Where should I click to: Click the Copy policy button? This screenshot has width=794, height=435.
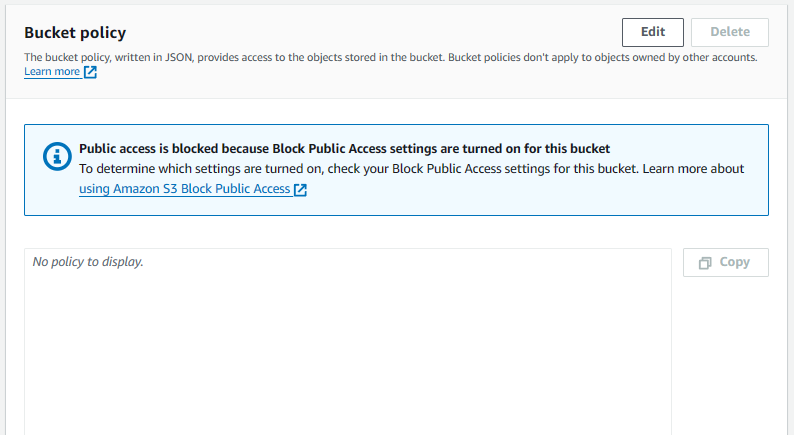[726, 262]
